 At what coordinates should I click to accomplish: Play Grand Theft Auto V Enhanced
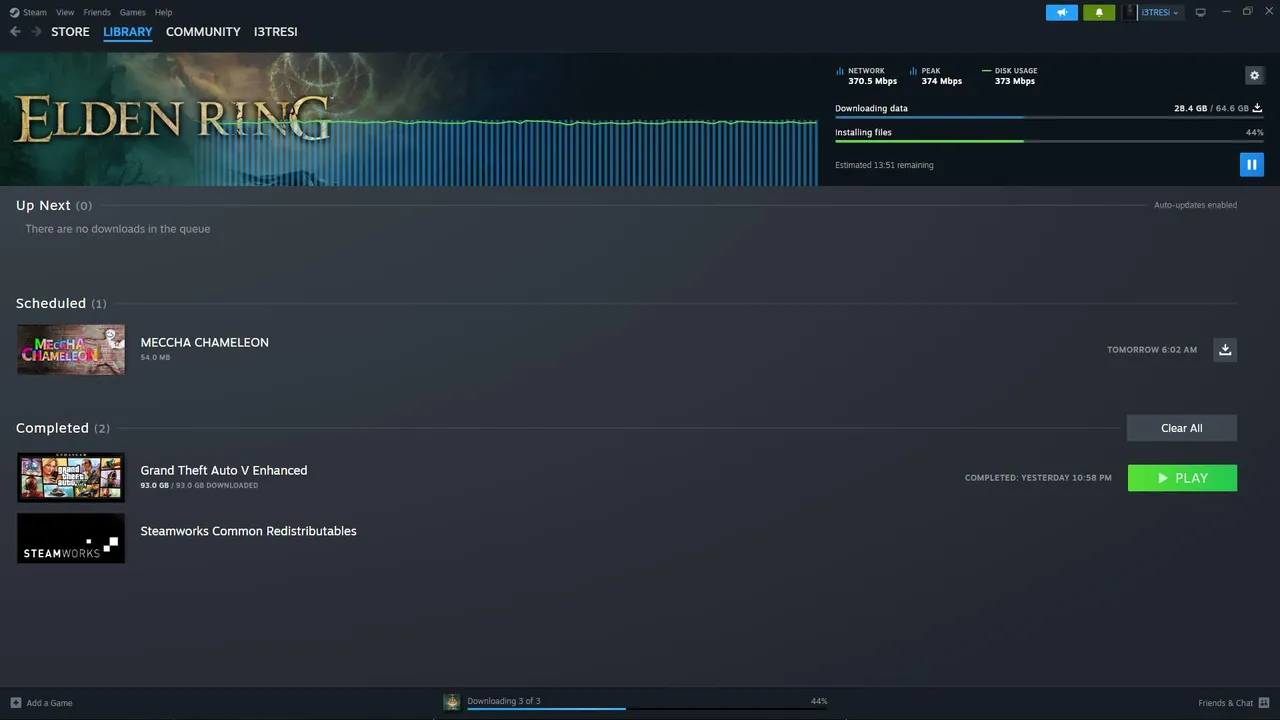1182,478
